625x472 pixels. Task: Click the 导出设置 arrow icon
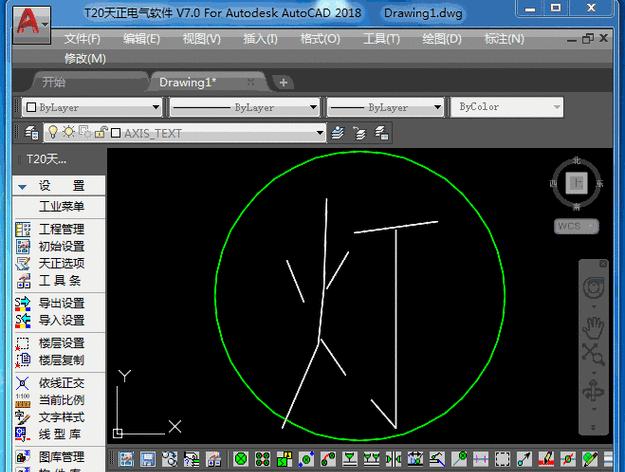click(23, 303)
